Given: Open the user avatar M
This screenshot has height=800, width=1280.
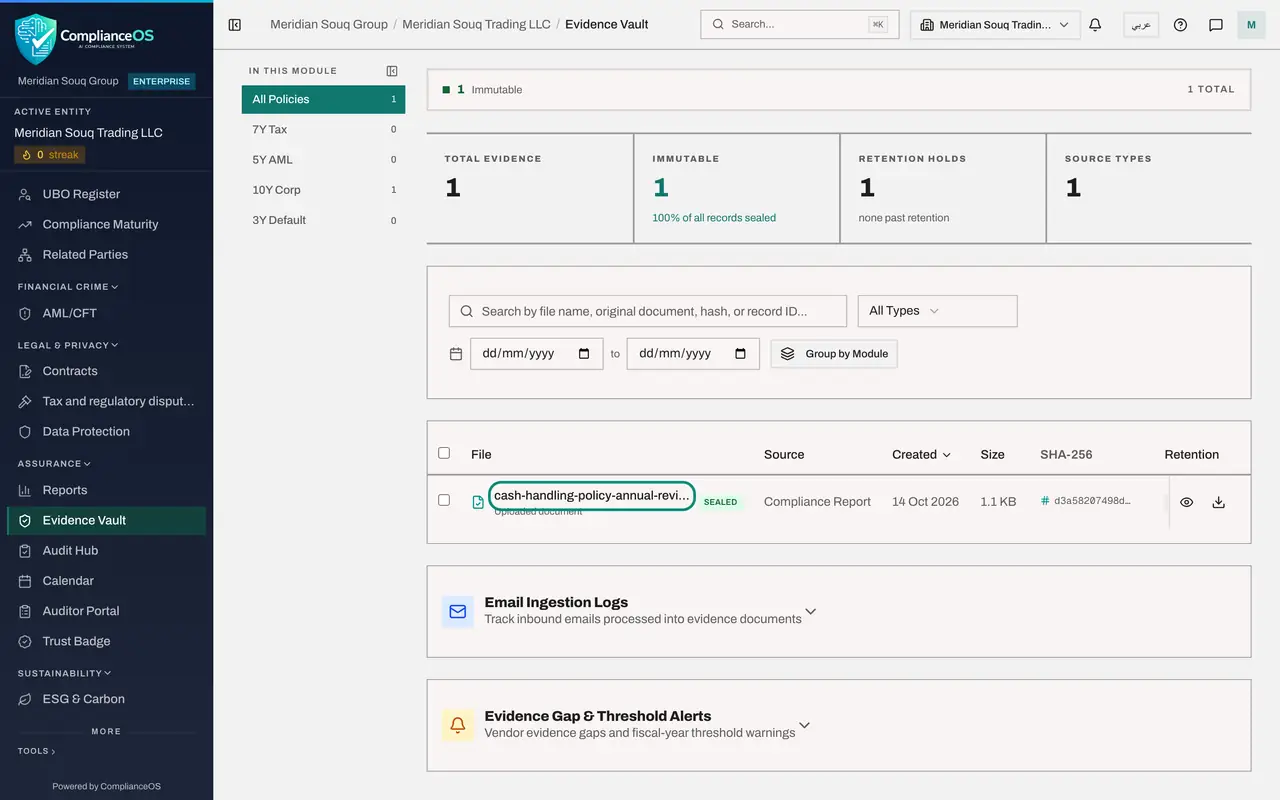Looking at the screenshot, I should (x=1251, y=25).
